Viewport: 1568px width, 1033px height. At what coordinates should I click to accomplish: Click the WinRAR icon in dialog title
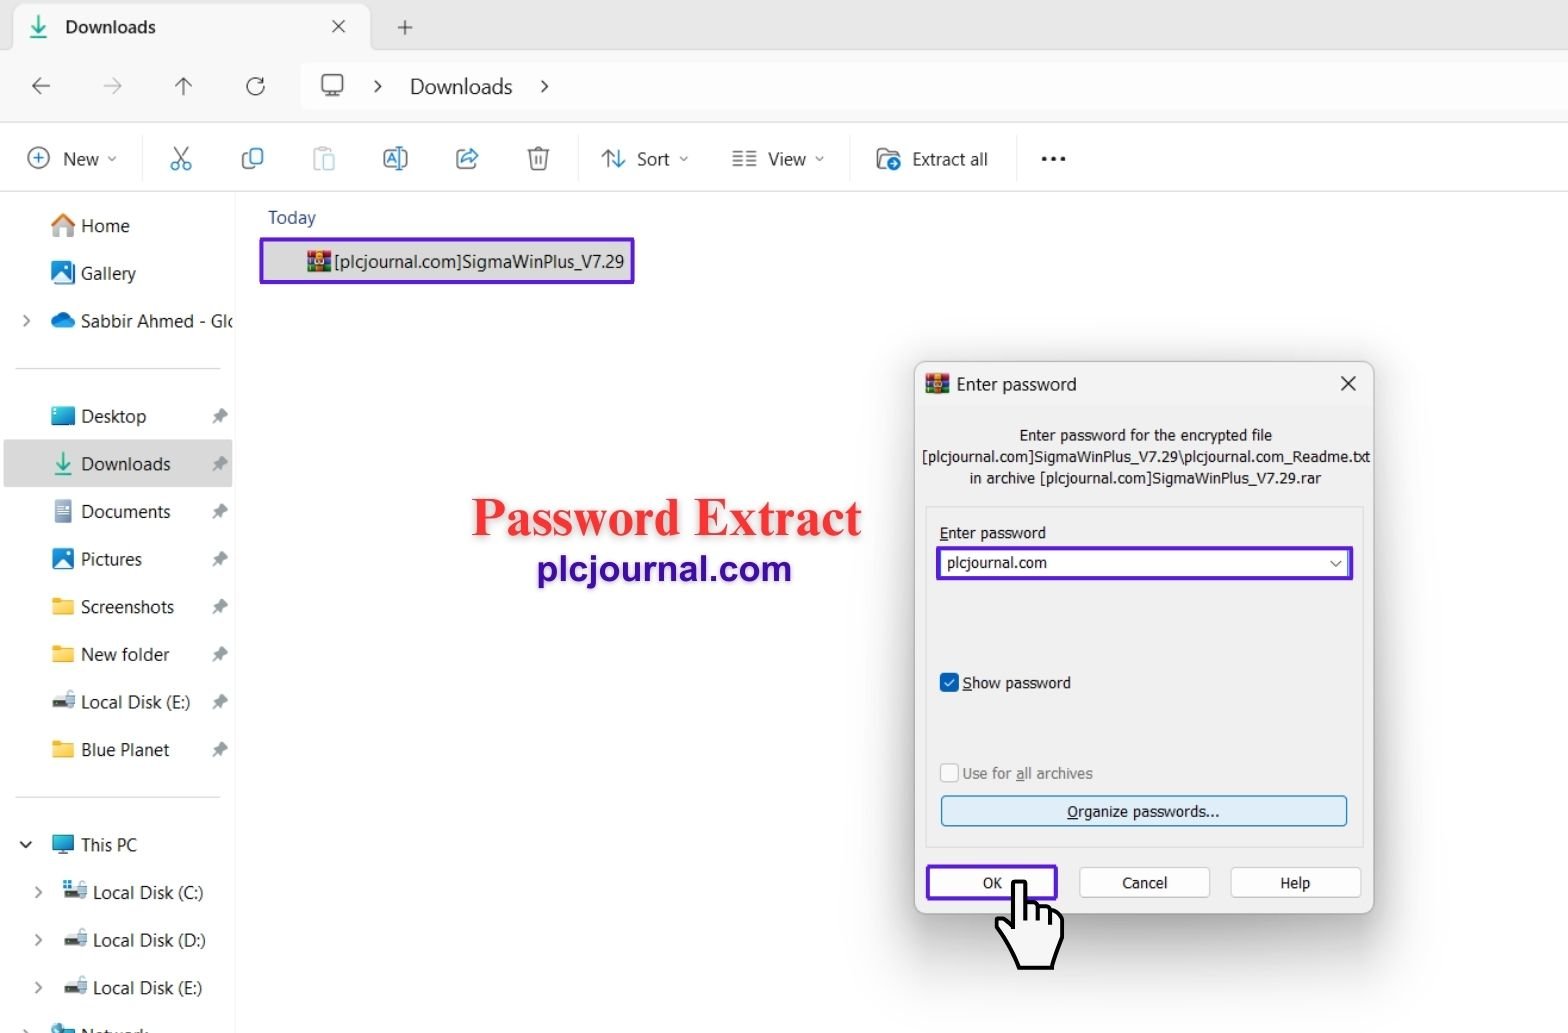(937, 384)
